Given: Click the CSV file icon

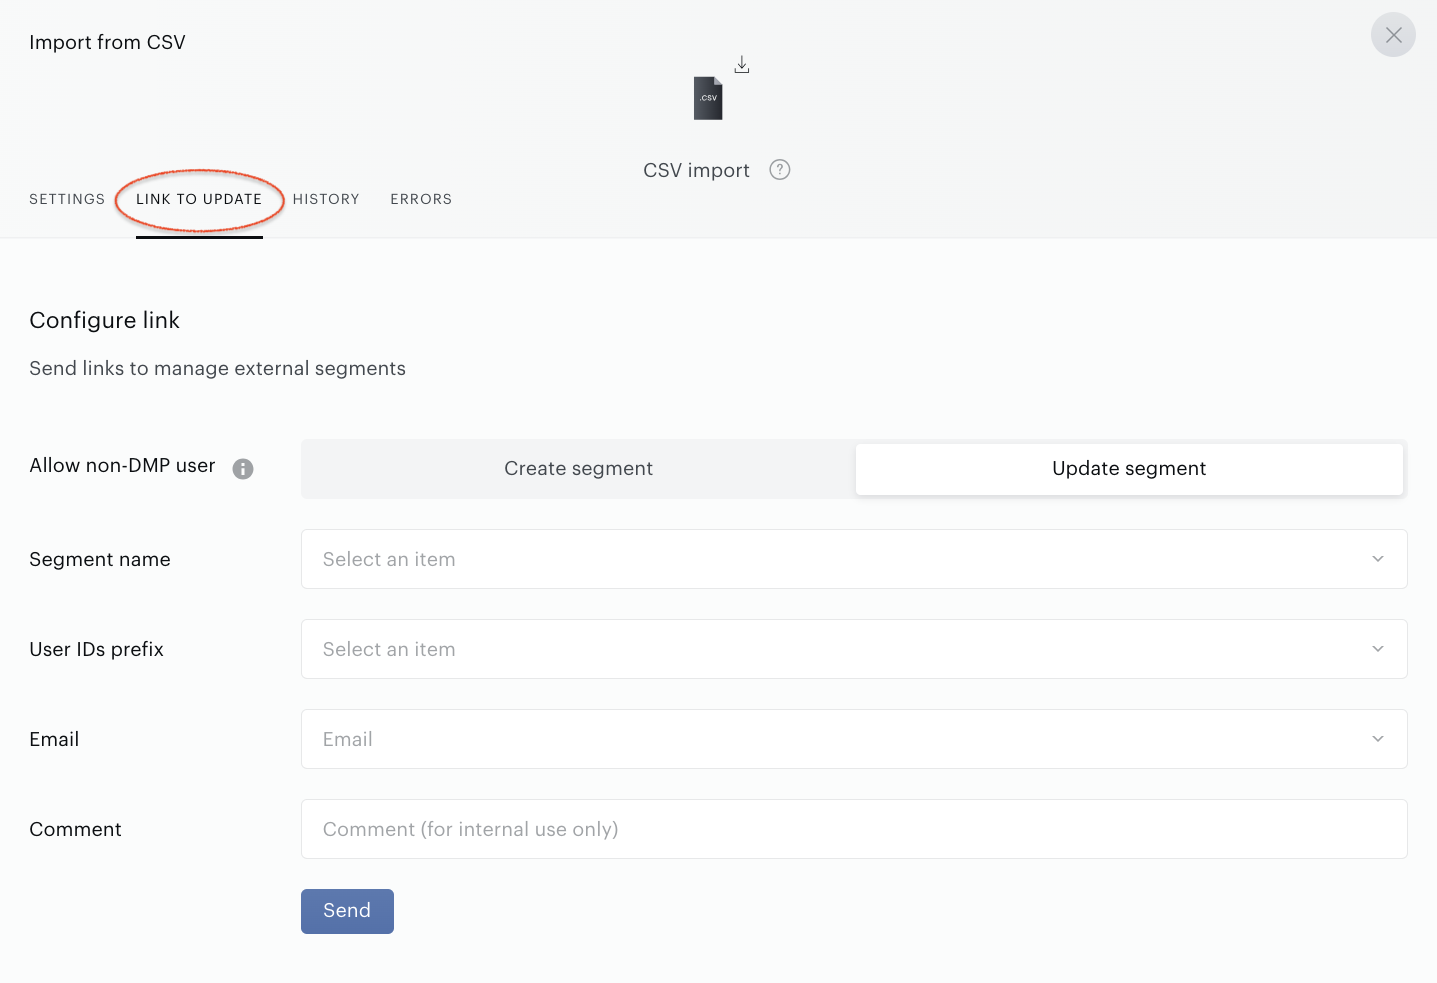Looking at the screenshot, I should (x=708, y=98).
